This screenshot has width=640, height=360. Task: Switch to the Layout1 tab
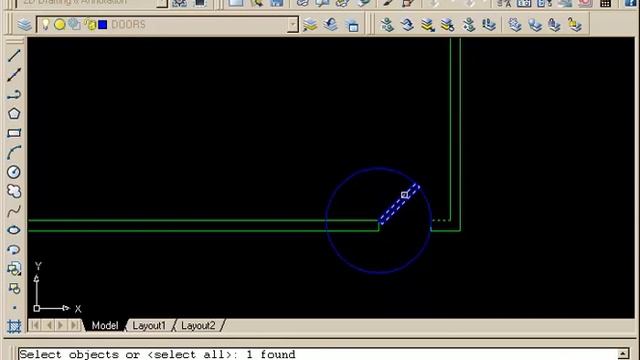click(x=149, y=326)
